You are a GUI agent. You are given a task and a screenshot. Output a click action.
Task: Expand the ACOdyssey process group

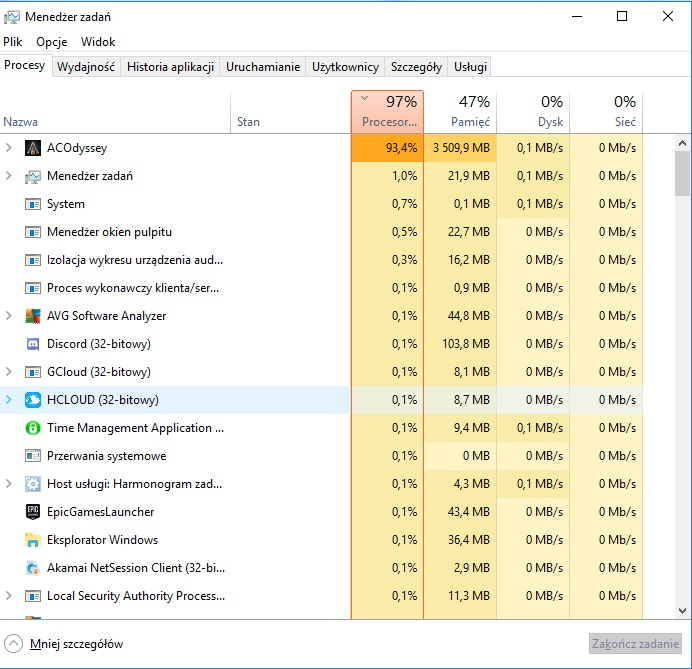[x=8, y=148]
